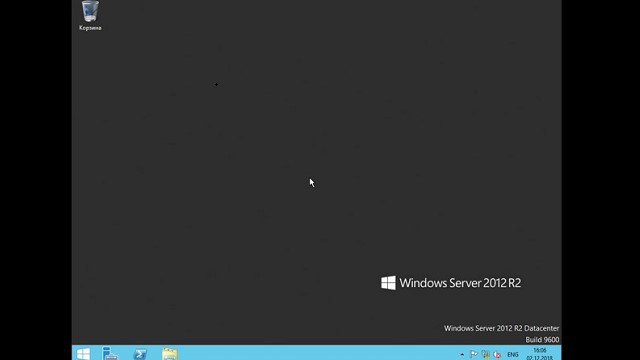Viewport: 640px width, 360px height.
Task: Launch Windows PowerShell from the taskbar
Action: tap(140, 353)
